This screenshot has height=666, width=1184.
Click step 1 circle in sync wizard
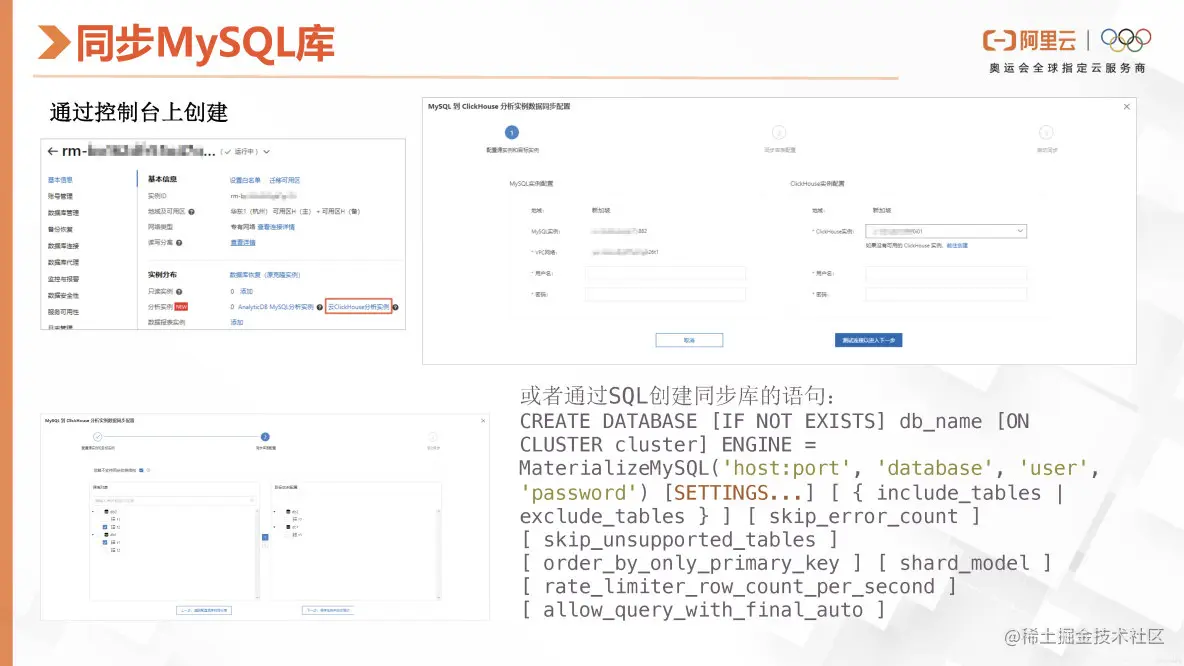tap(512, 133)
